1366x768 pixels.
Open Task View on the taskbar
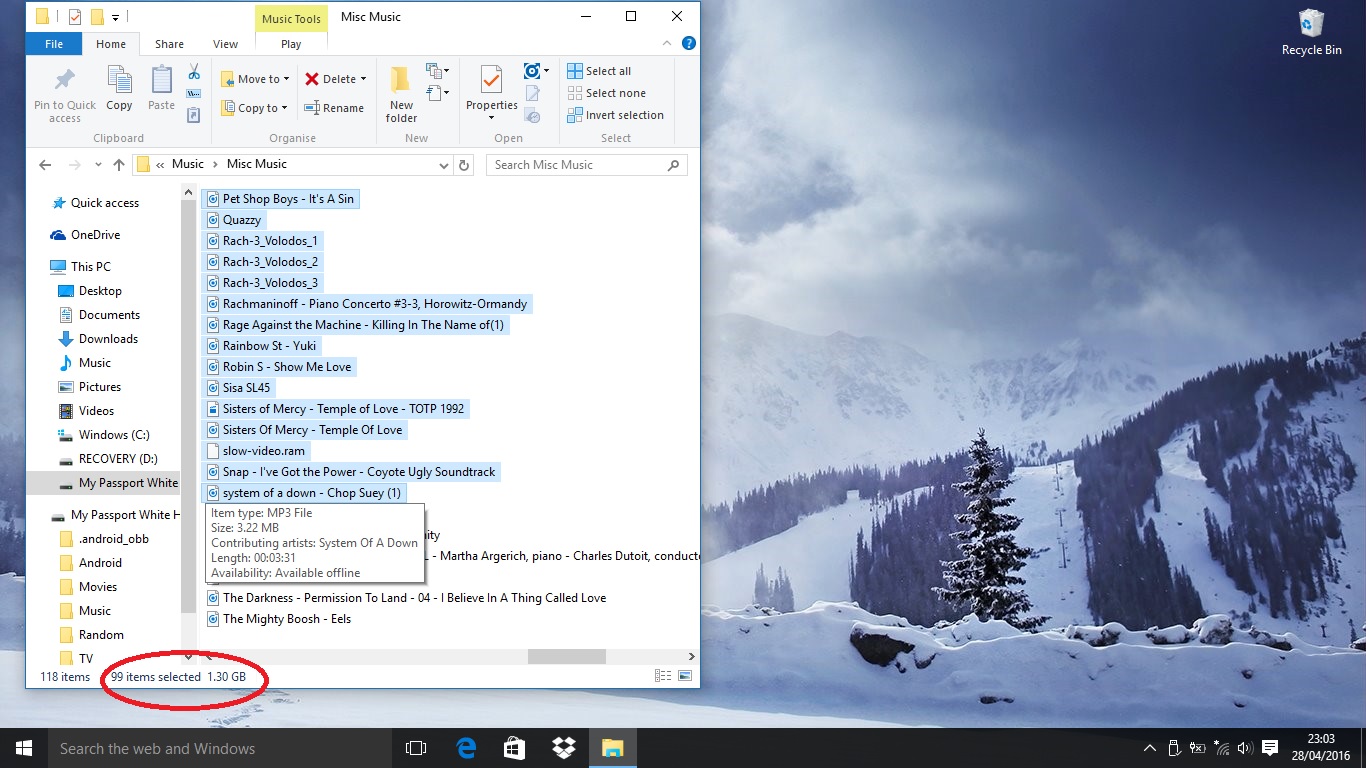tap(416, 748)
